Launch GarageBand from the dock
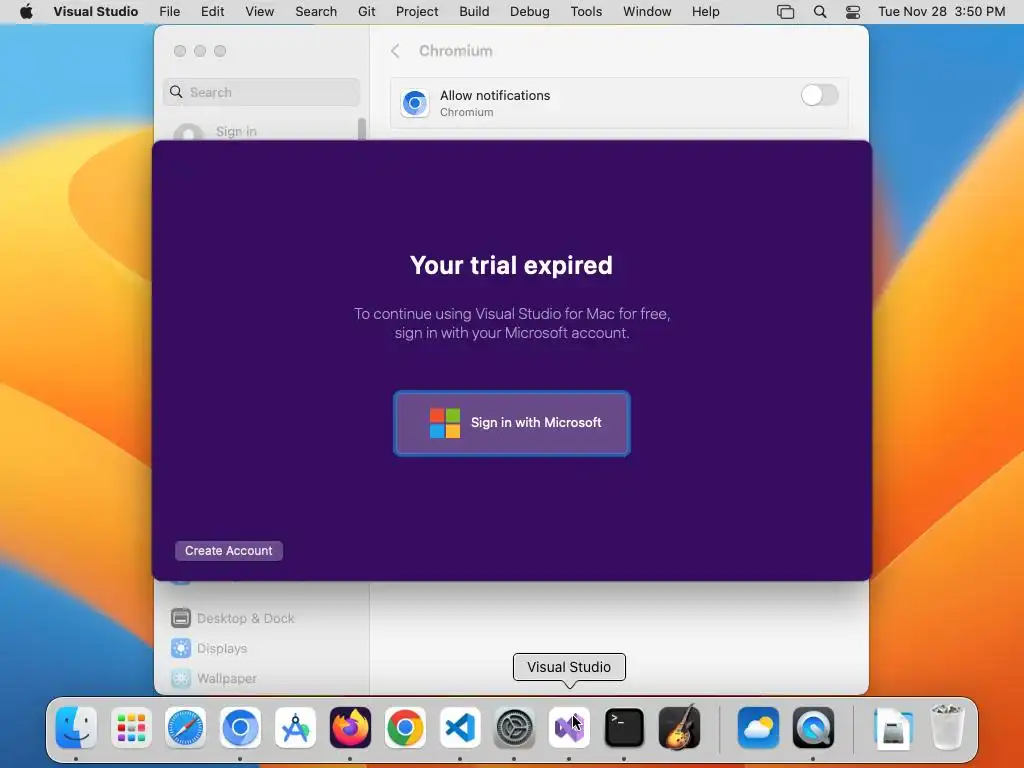 (x=679, y=728)
